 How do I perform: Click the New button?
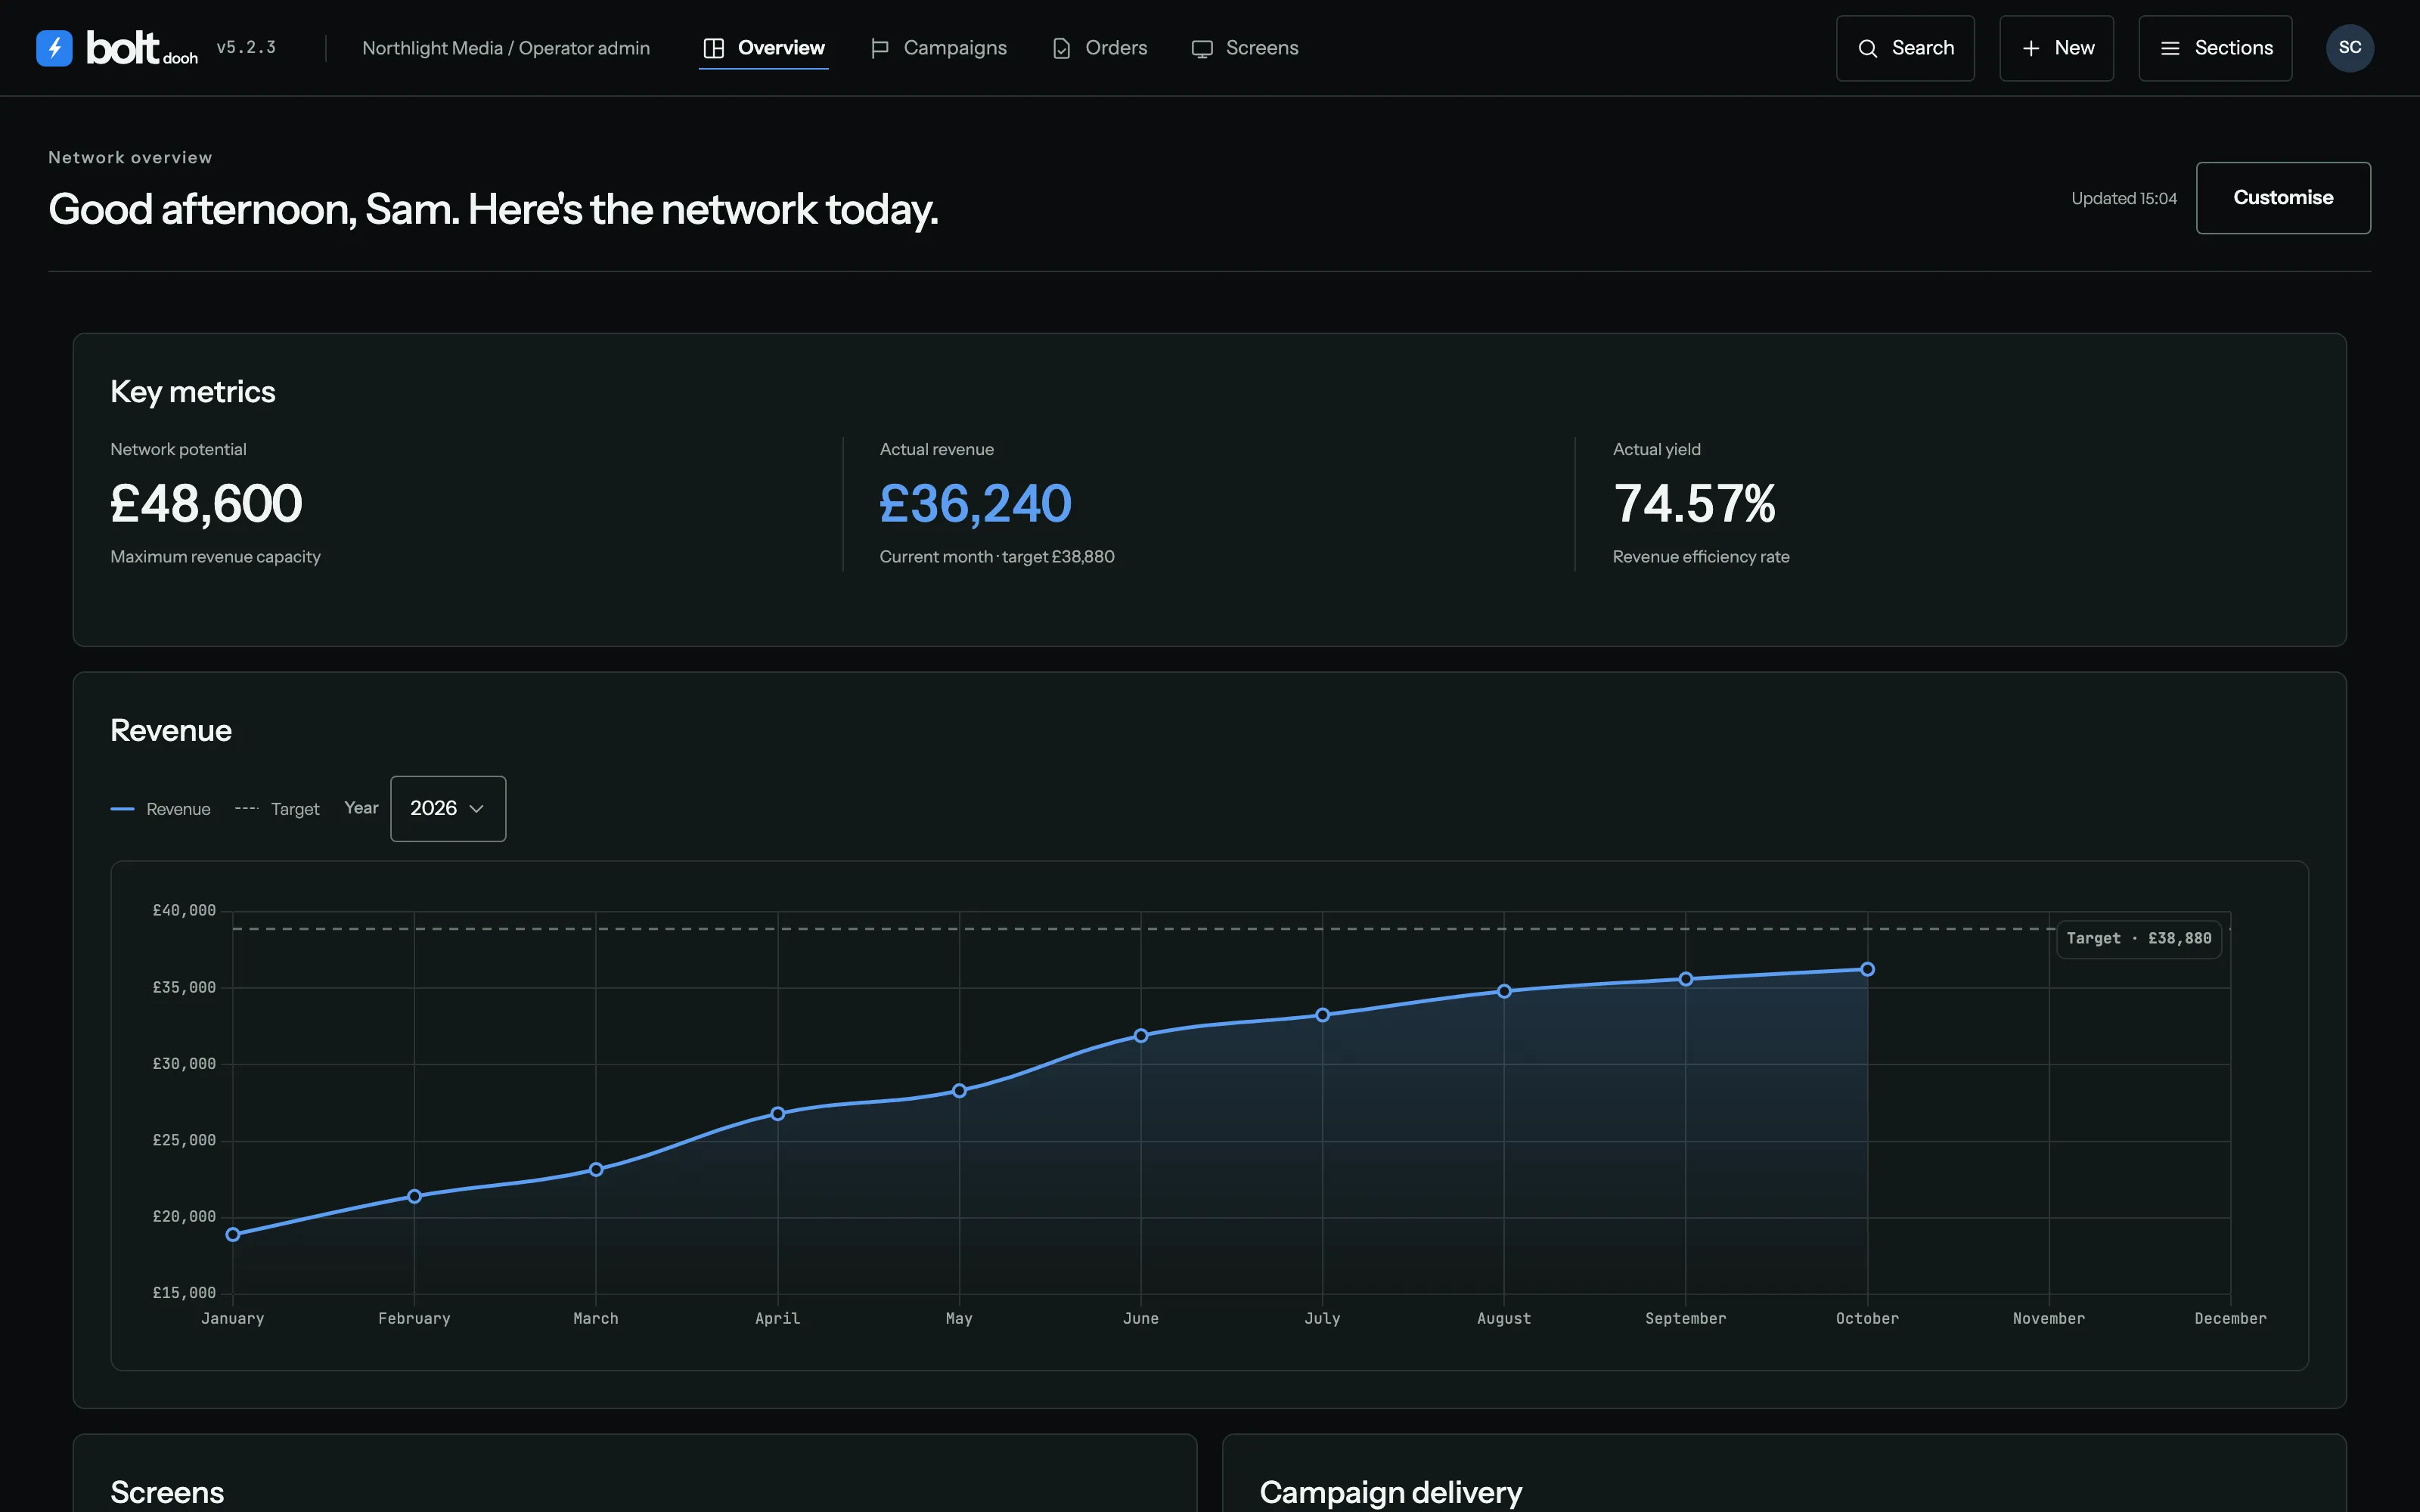[2056, 48]
